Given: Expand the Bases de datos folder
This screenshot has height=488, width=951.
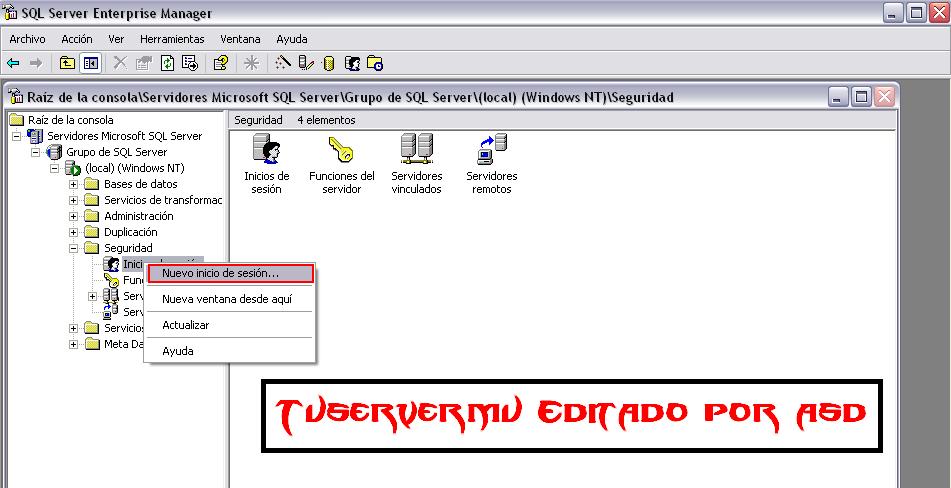Looking at the screenshot, I should (x=73, y=184).
